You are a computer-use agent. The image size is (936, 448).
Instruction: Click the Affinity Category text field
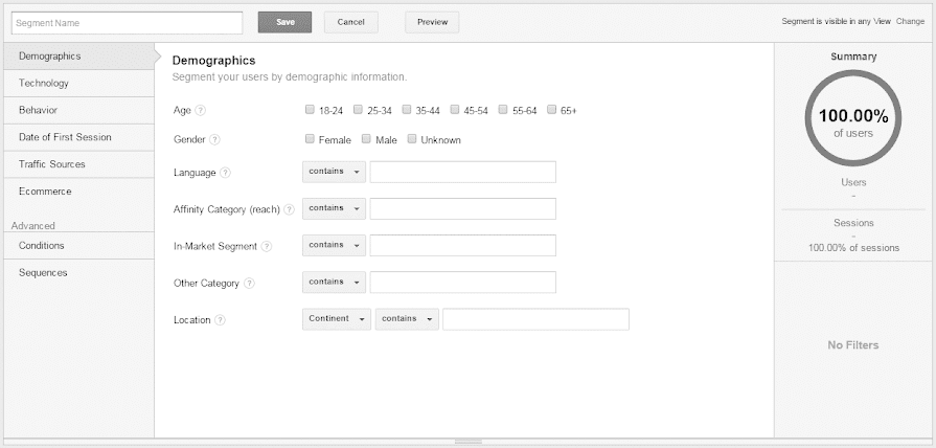463,208
